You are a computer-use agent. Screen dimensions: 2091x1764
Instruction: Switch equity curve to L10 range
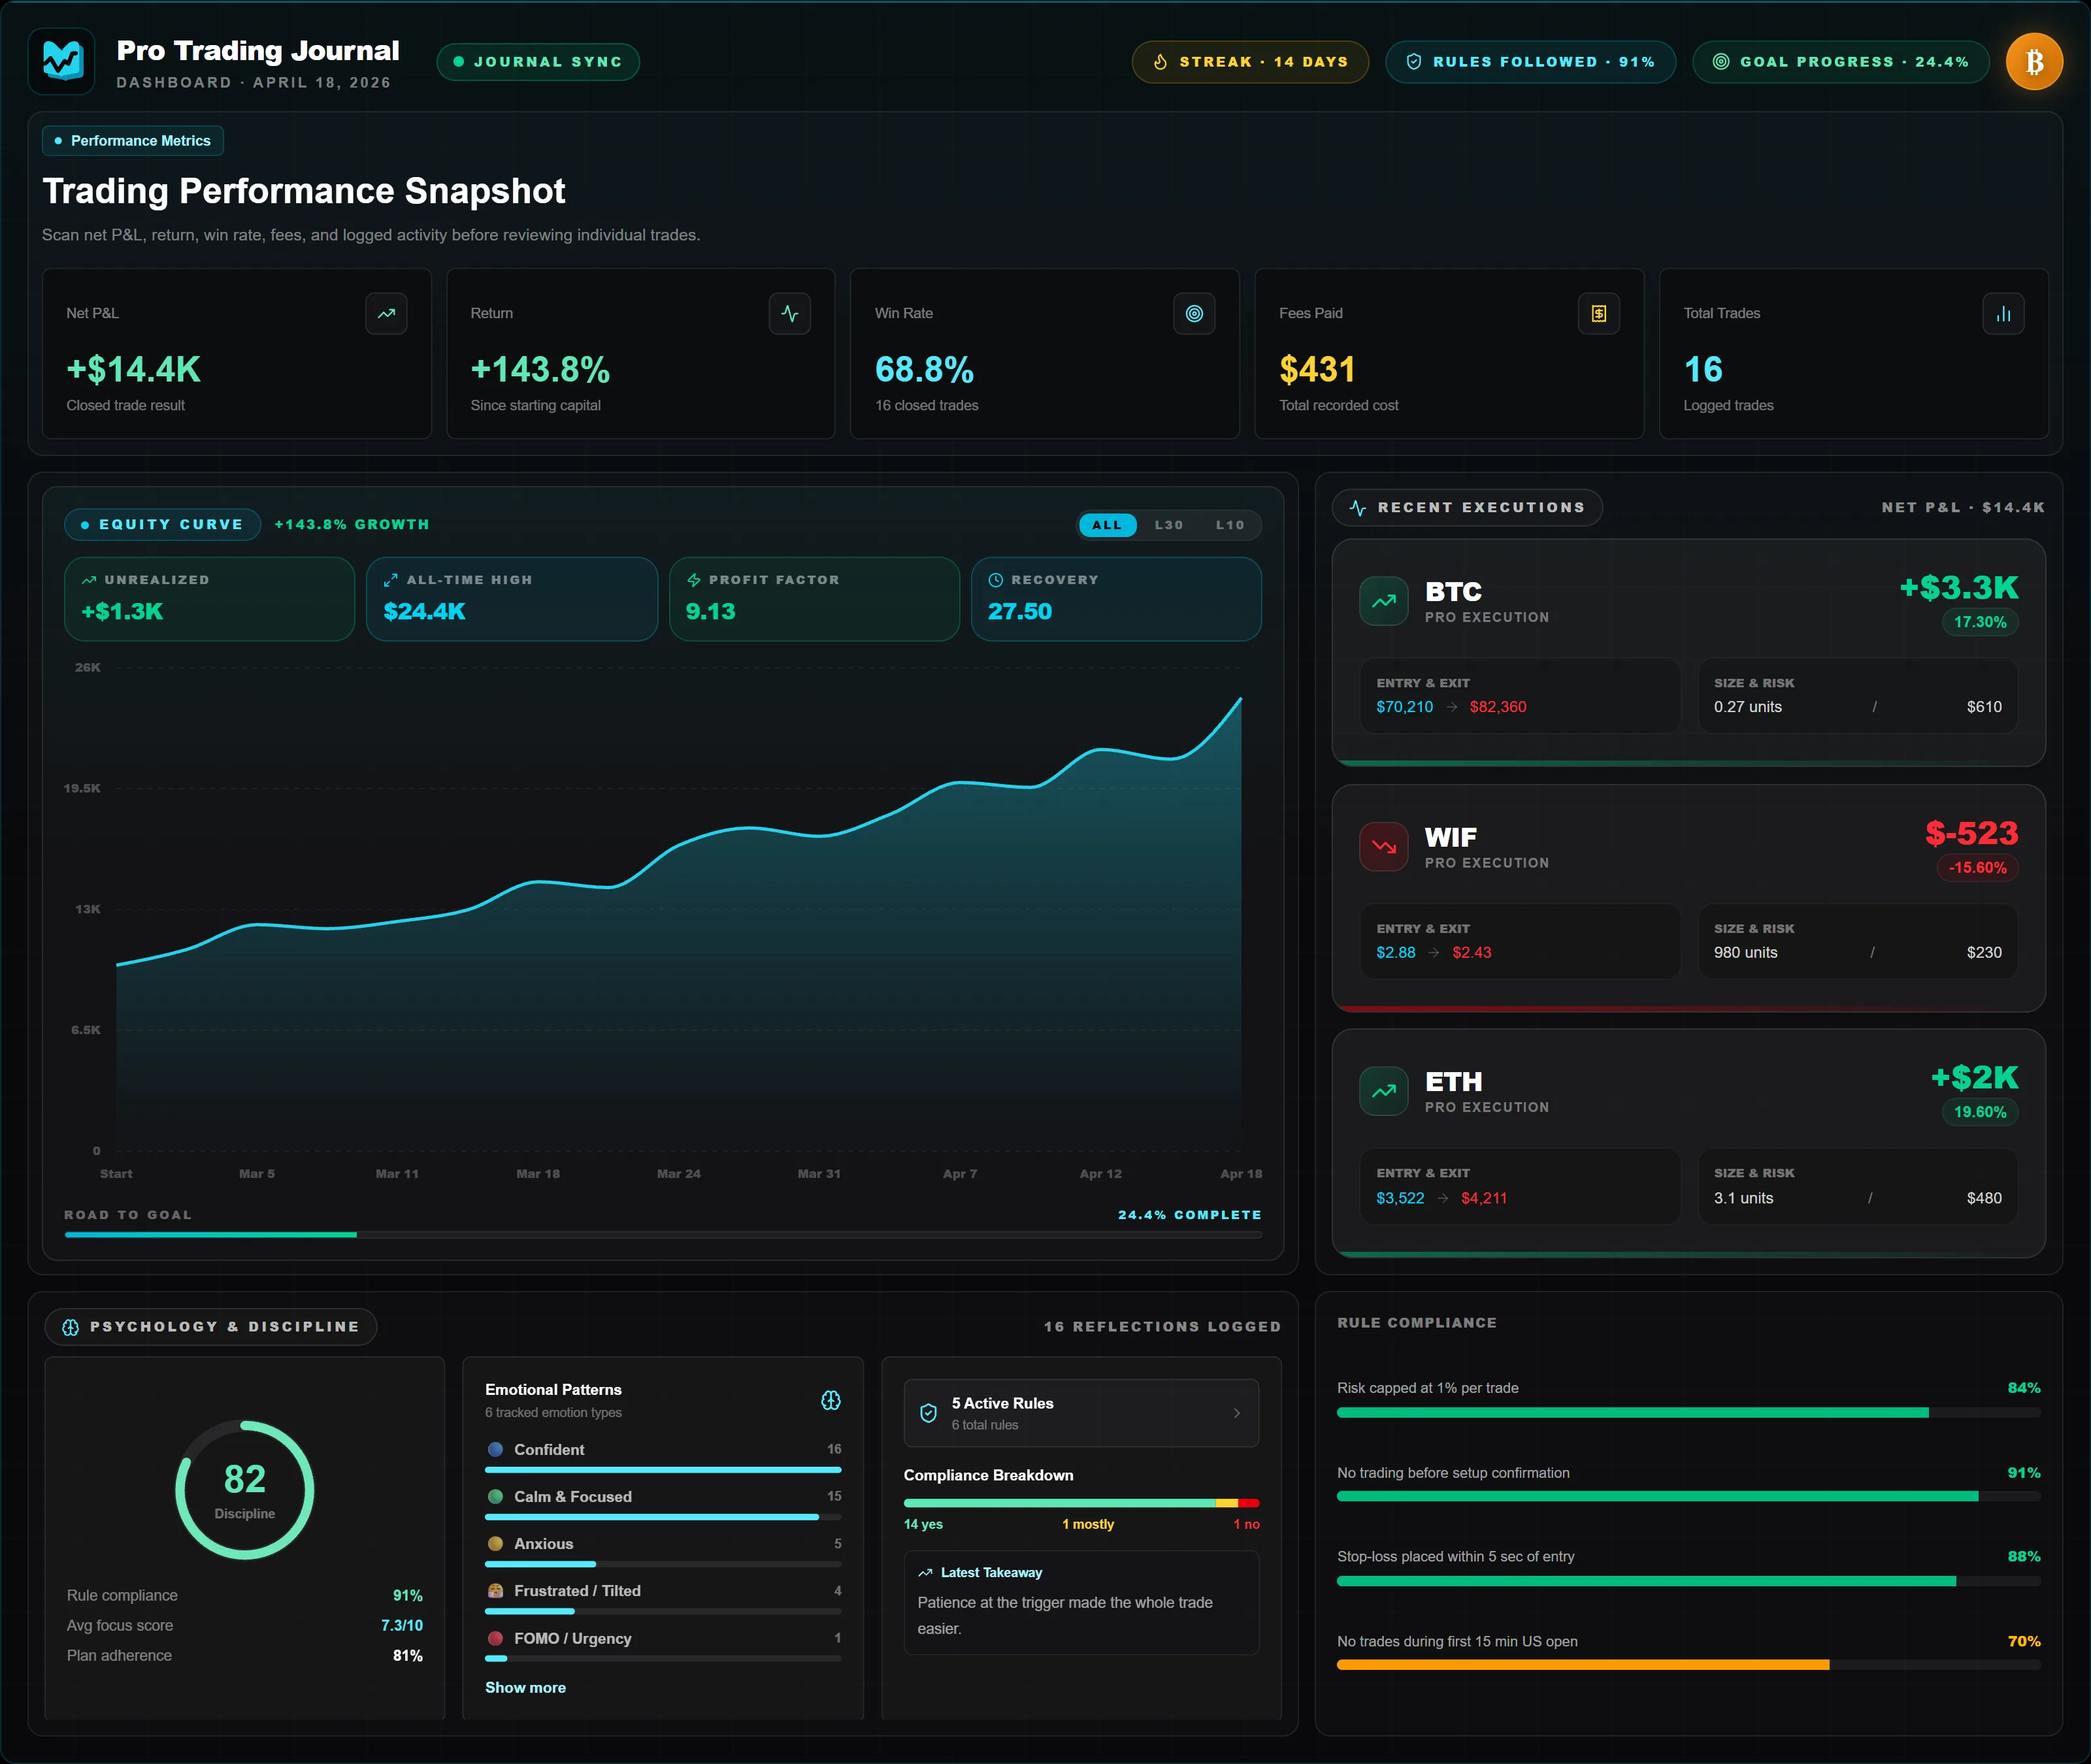(x=1230, y=525)
